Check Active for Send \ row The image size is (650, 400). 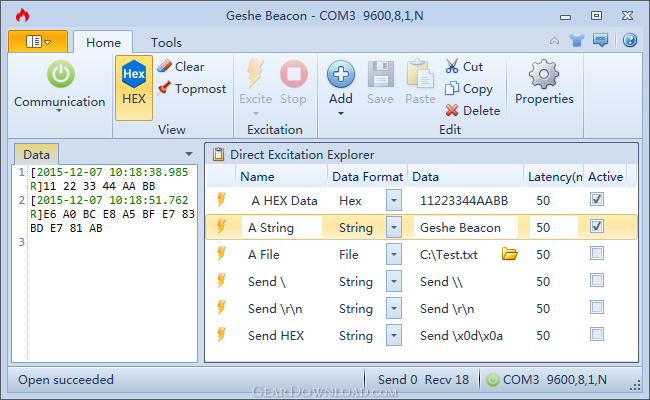point(597,280)
